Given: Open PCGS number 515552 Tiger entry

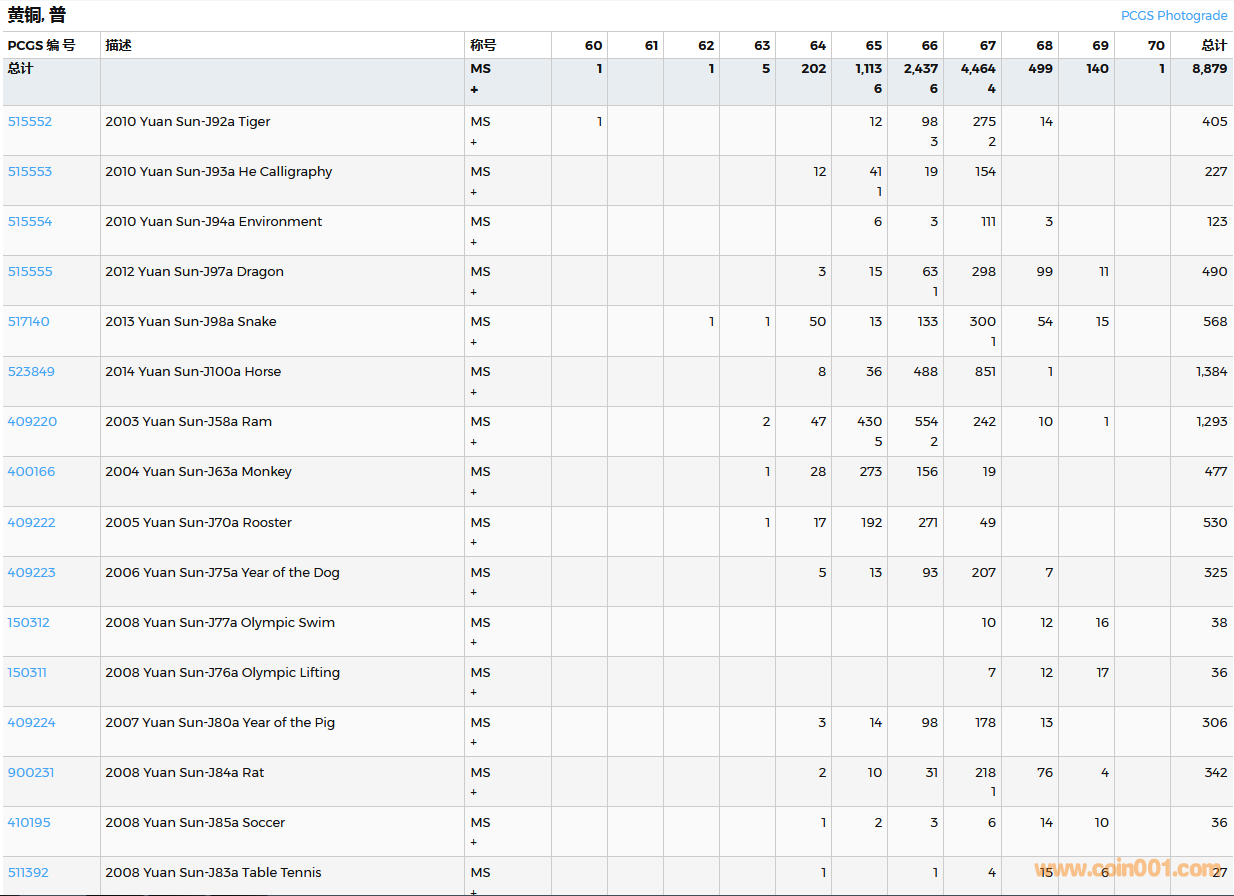Looking at the screenshot, I should pos(30,122).
